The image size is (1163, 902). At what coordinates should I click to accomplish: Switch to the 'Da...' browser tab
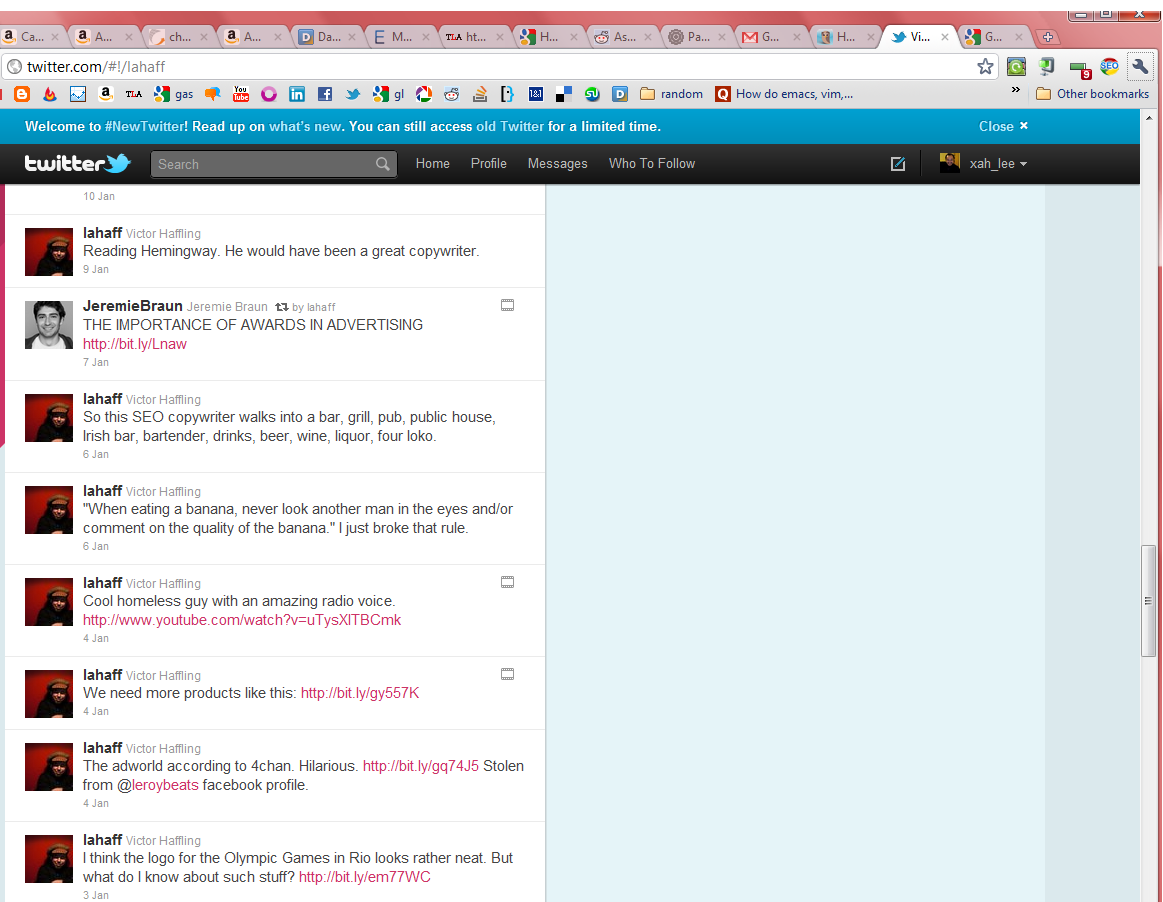327,36
